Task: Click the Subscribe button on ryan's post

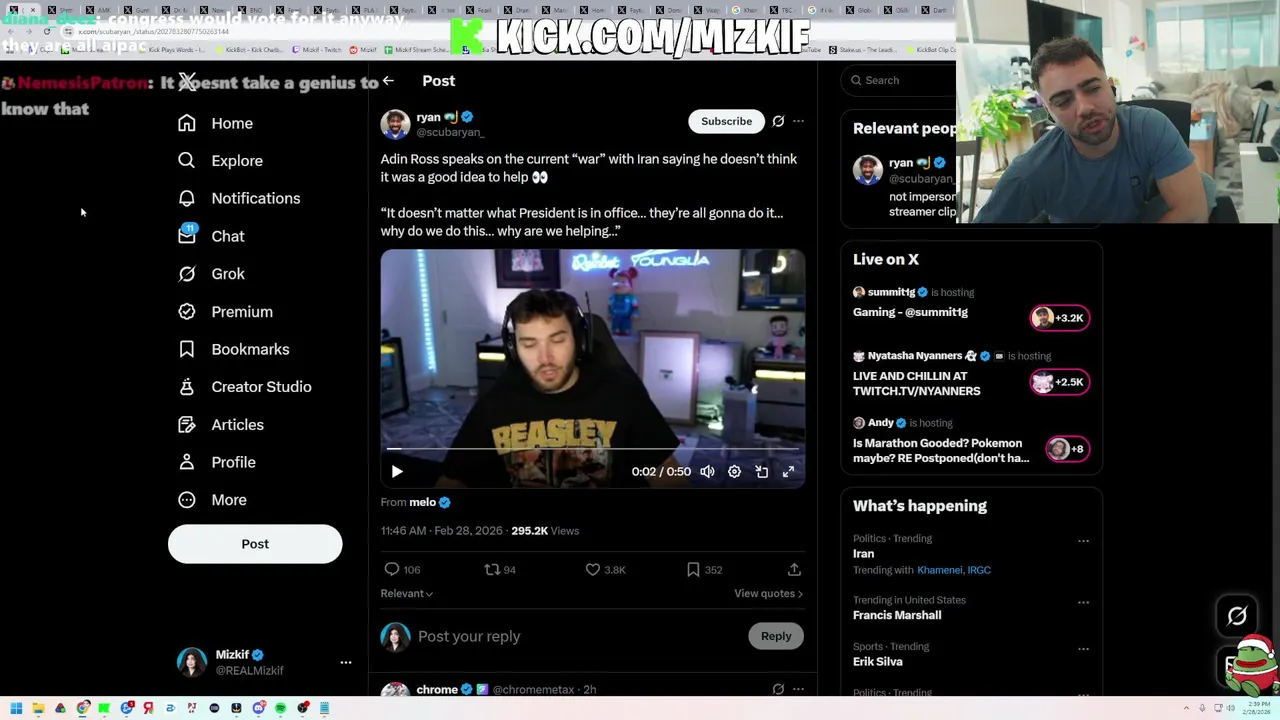Action: [x=726, y=121]
